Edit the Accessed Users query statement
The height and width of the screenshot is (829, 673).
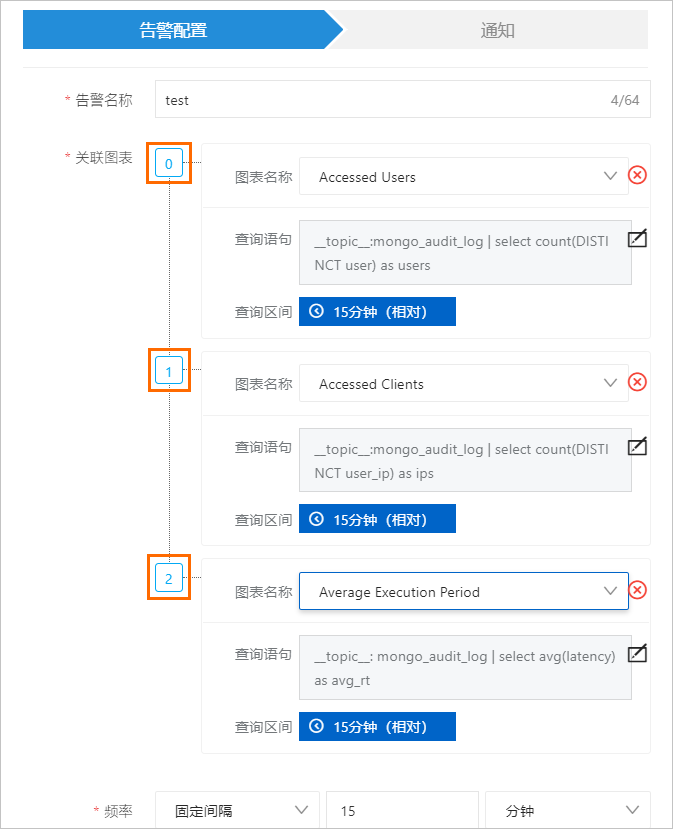[637, 239]
